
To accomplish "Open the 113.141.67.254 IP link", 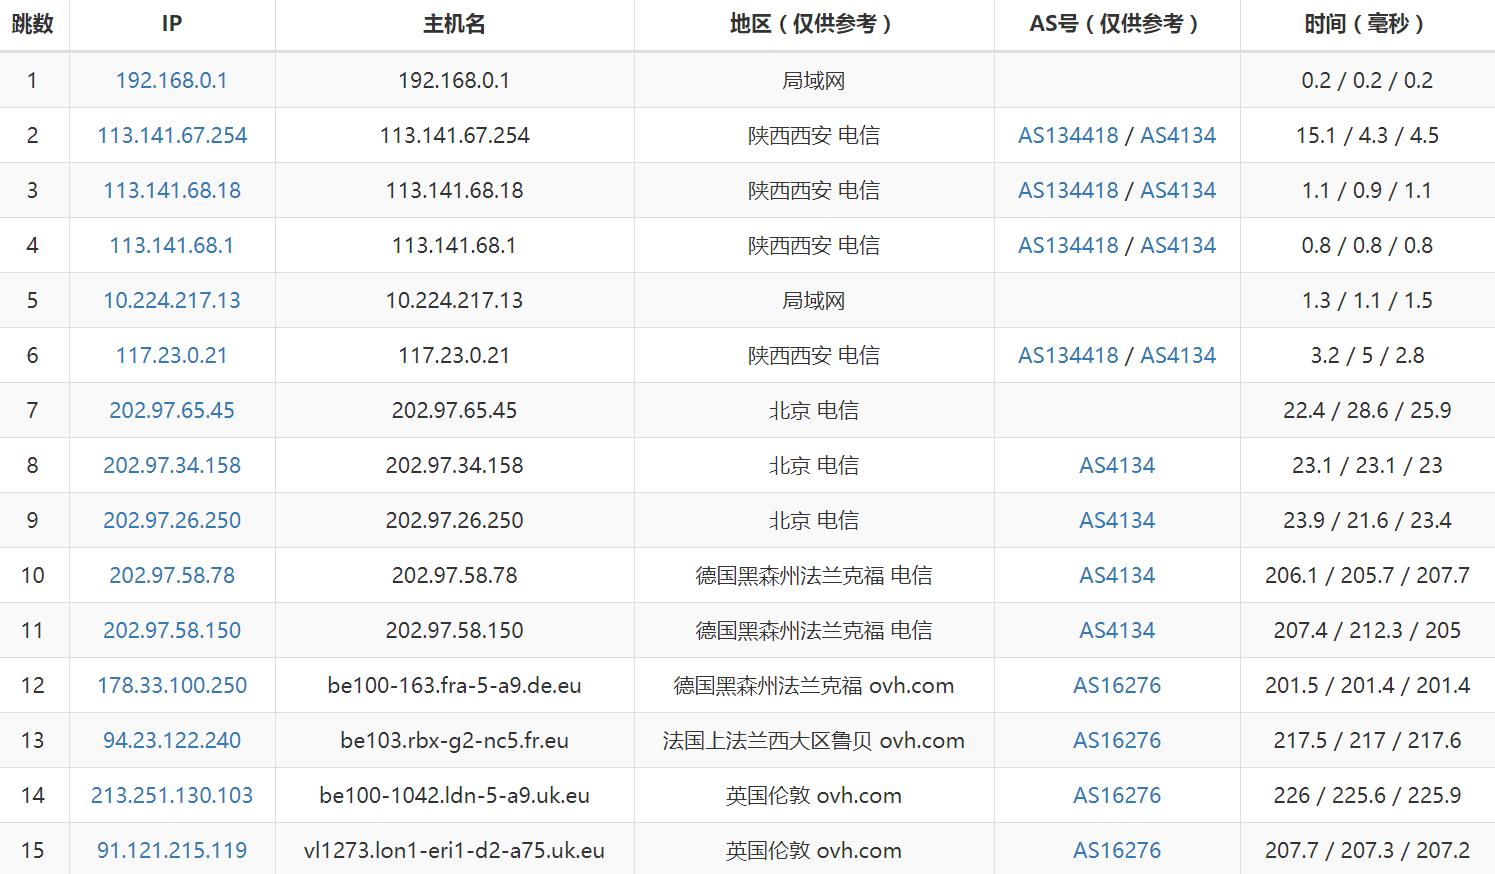I will (x=171, y=135).
